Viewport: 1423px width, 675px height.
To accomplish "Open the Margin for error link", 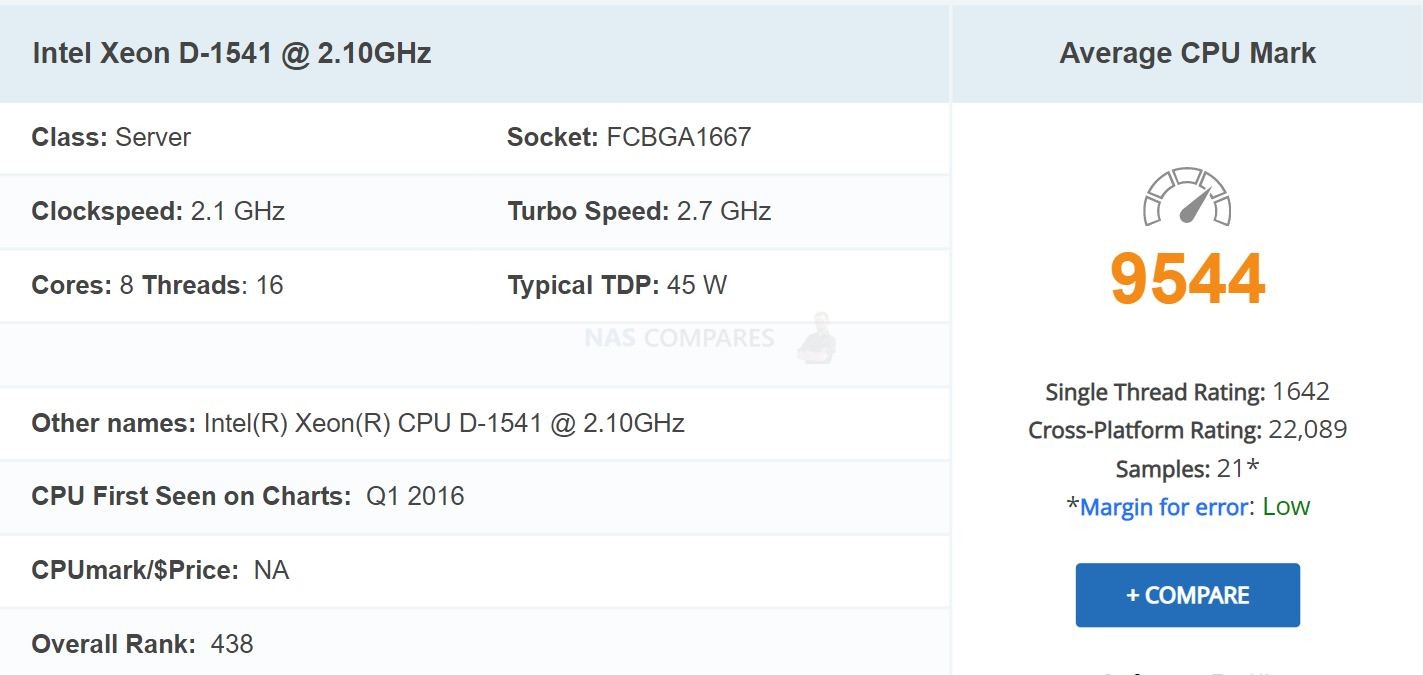I will 1164,507.
